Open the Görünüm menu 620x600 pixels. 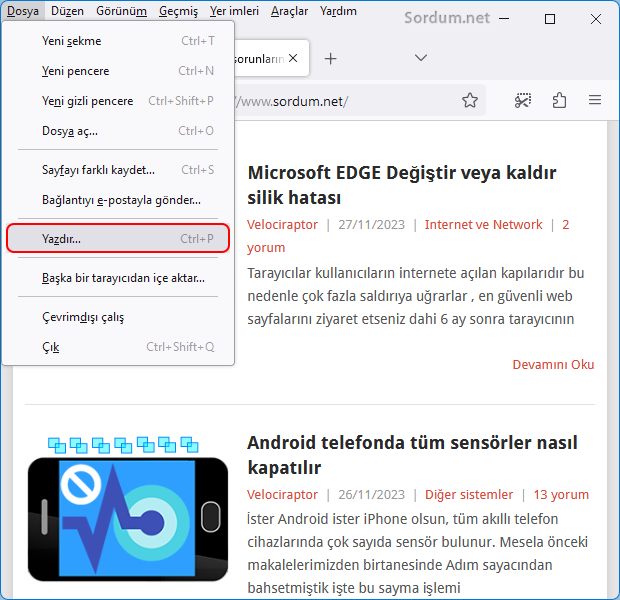tap(121, 11)
